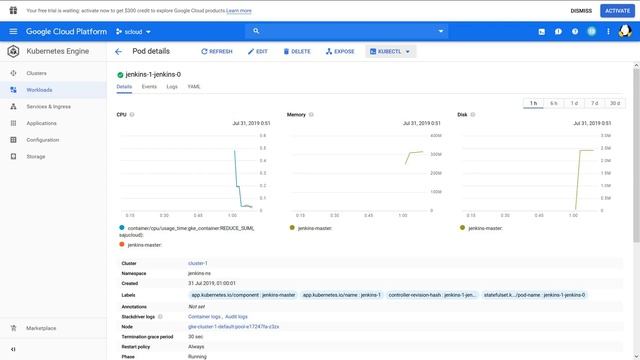This screenshot has height=360, width=640.
Task: Select the 1 h time range
Action: pyautogui.click(x=533, y=103)
